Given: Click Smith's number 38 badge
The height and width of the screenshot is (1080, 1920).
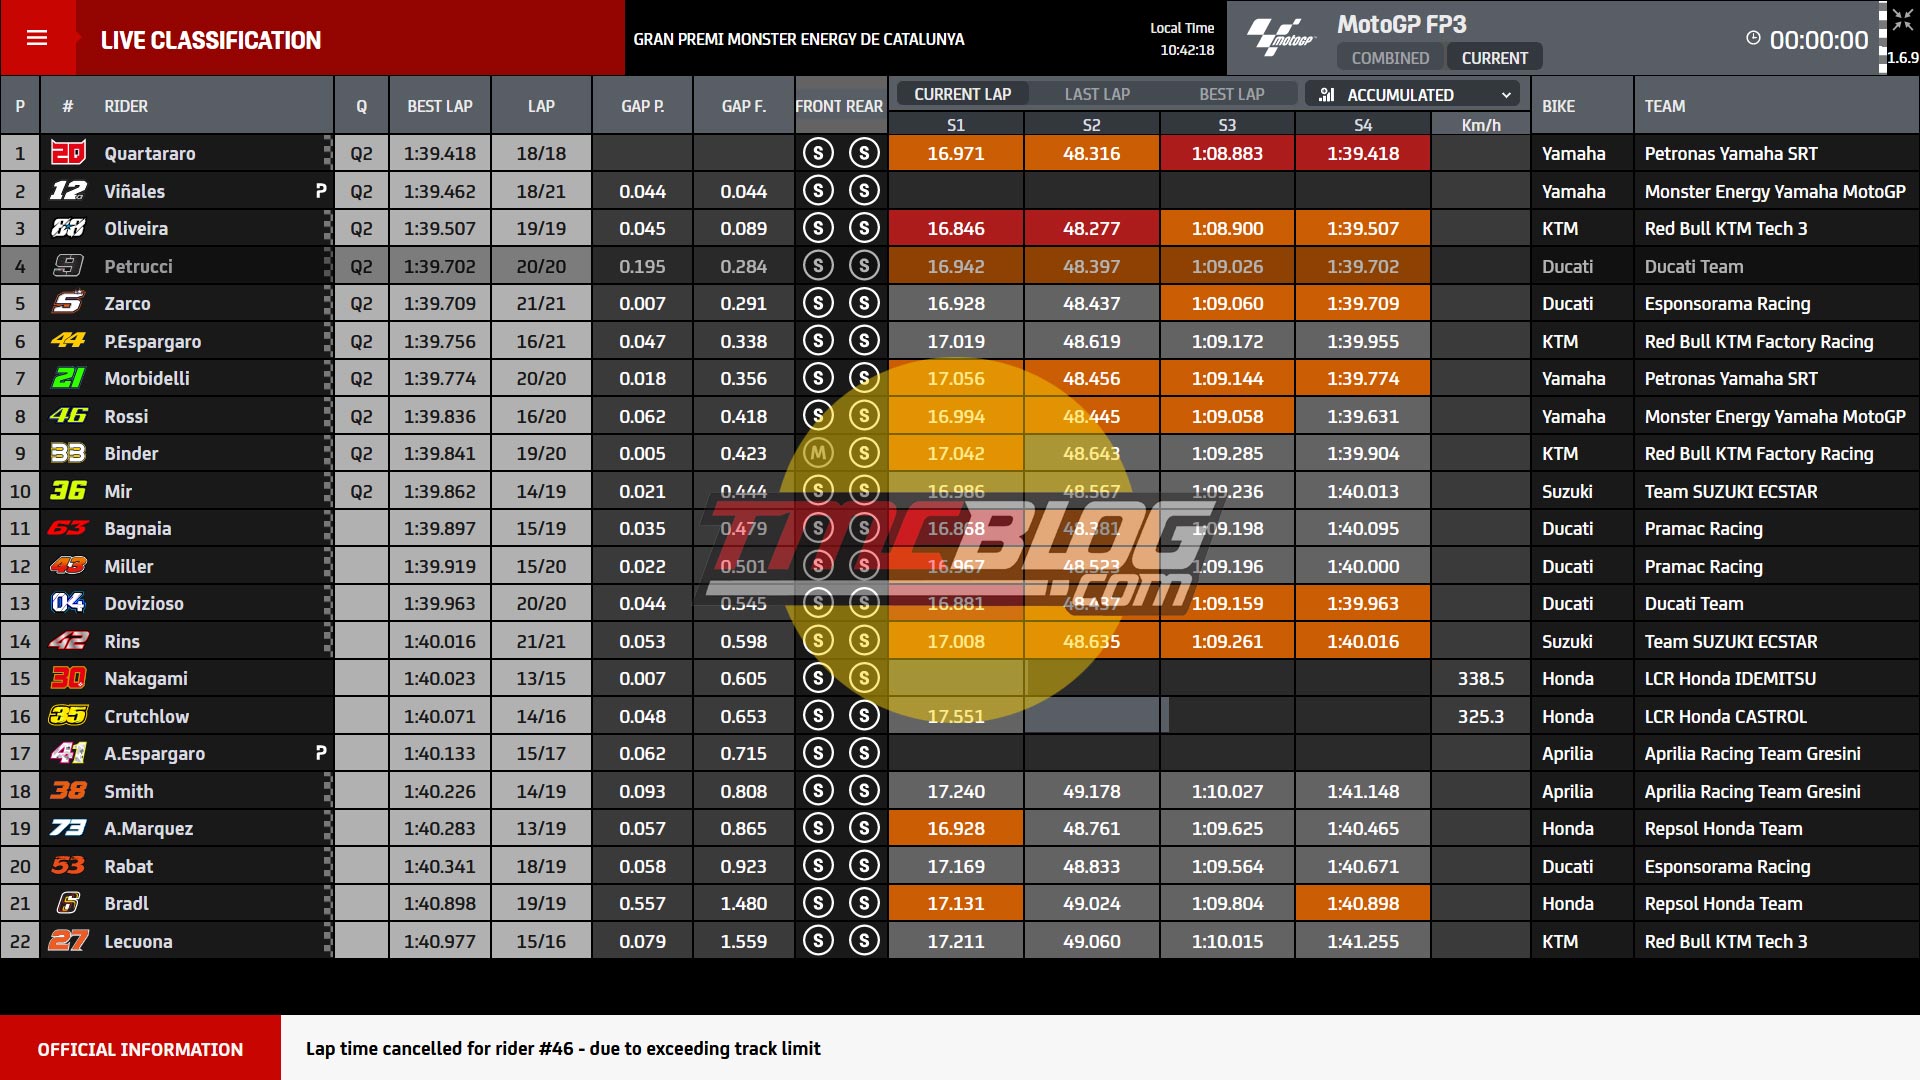Looking at the screenshot, I should click(x=68, y=791).
